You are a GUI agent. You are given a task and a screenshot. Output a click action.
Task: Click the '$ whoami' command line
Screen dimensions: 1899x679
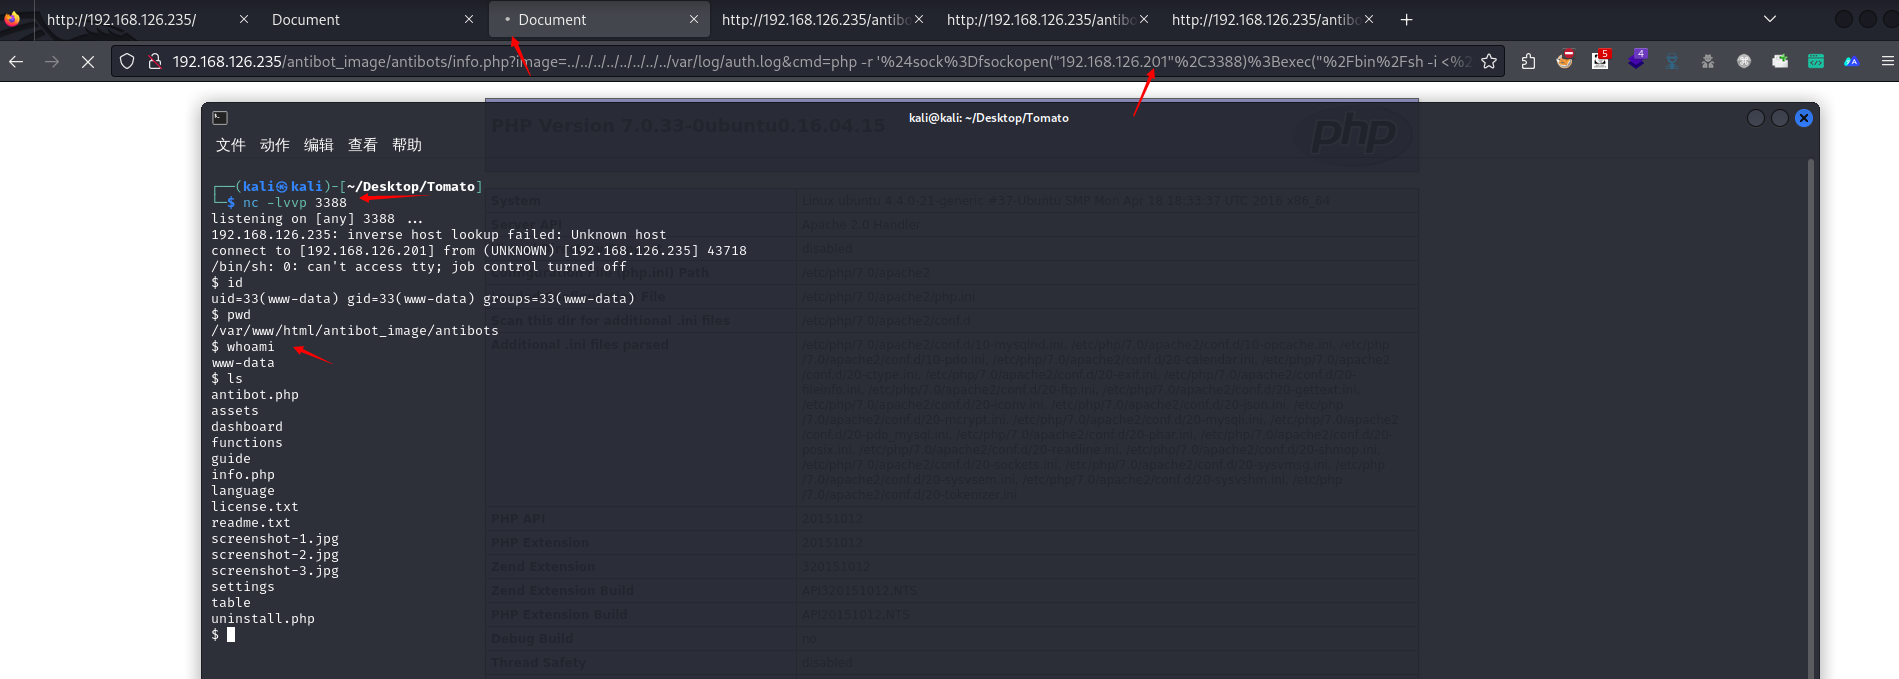(243, 347)
